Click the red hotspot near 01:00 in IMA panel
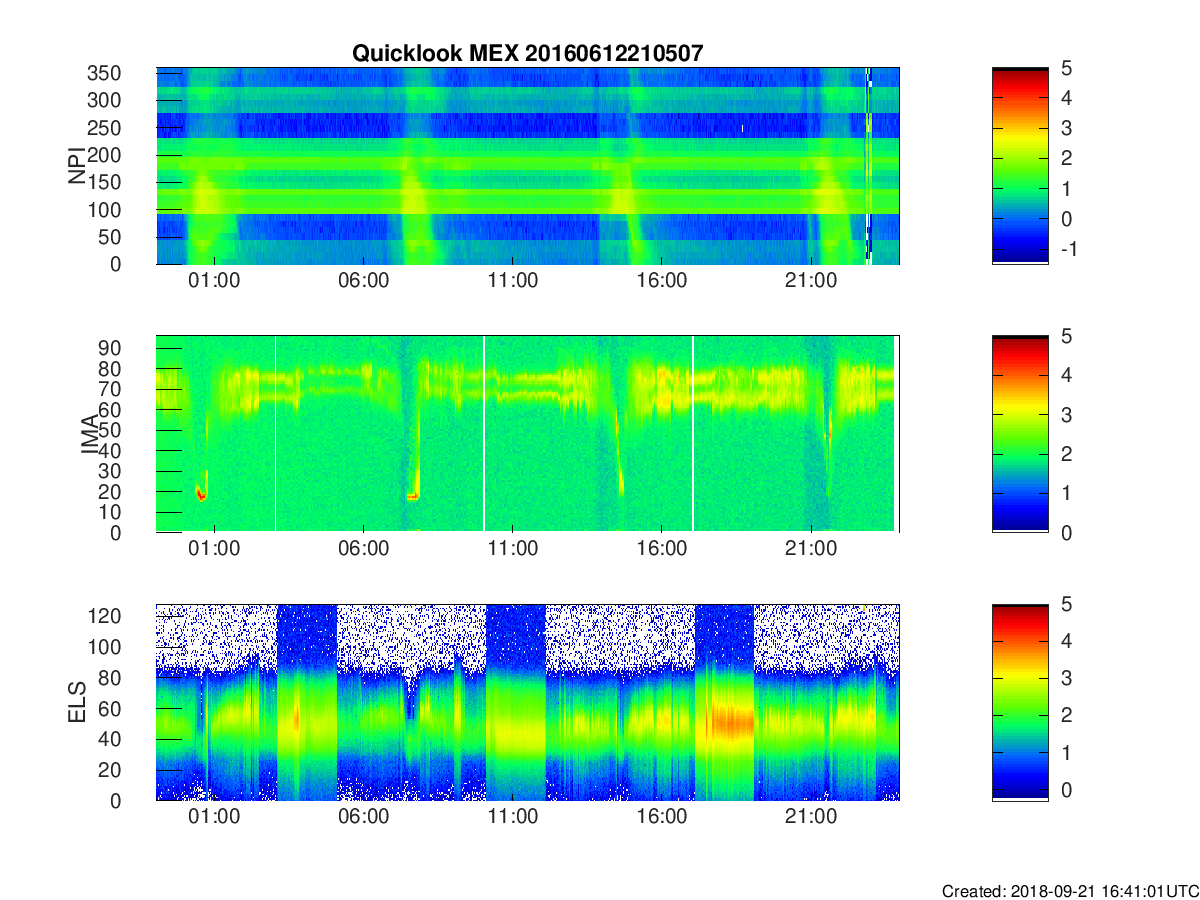1200x900 pixels. [201, 492]
